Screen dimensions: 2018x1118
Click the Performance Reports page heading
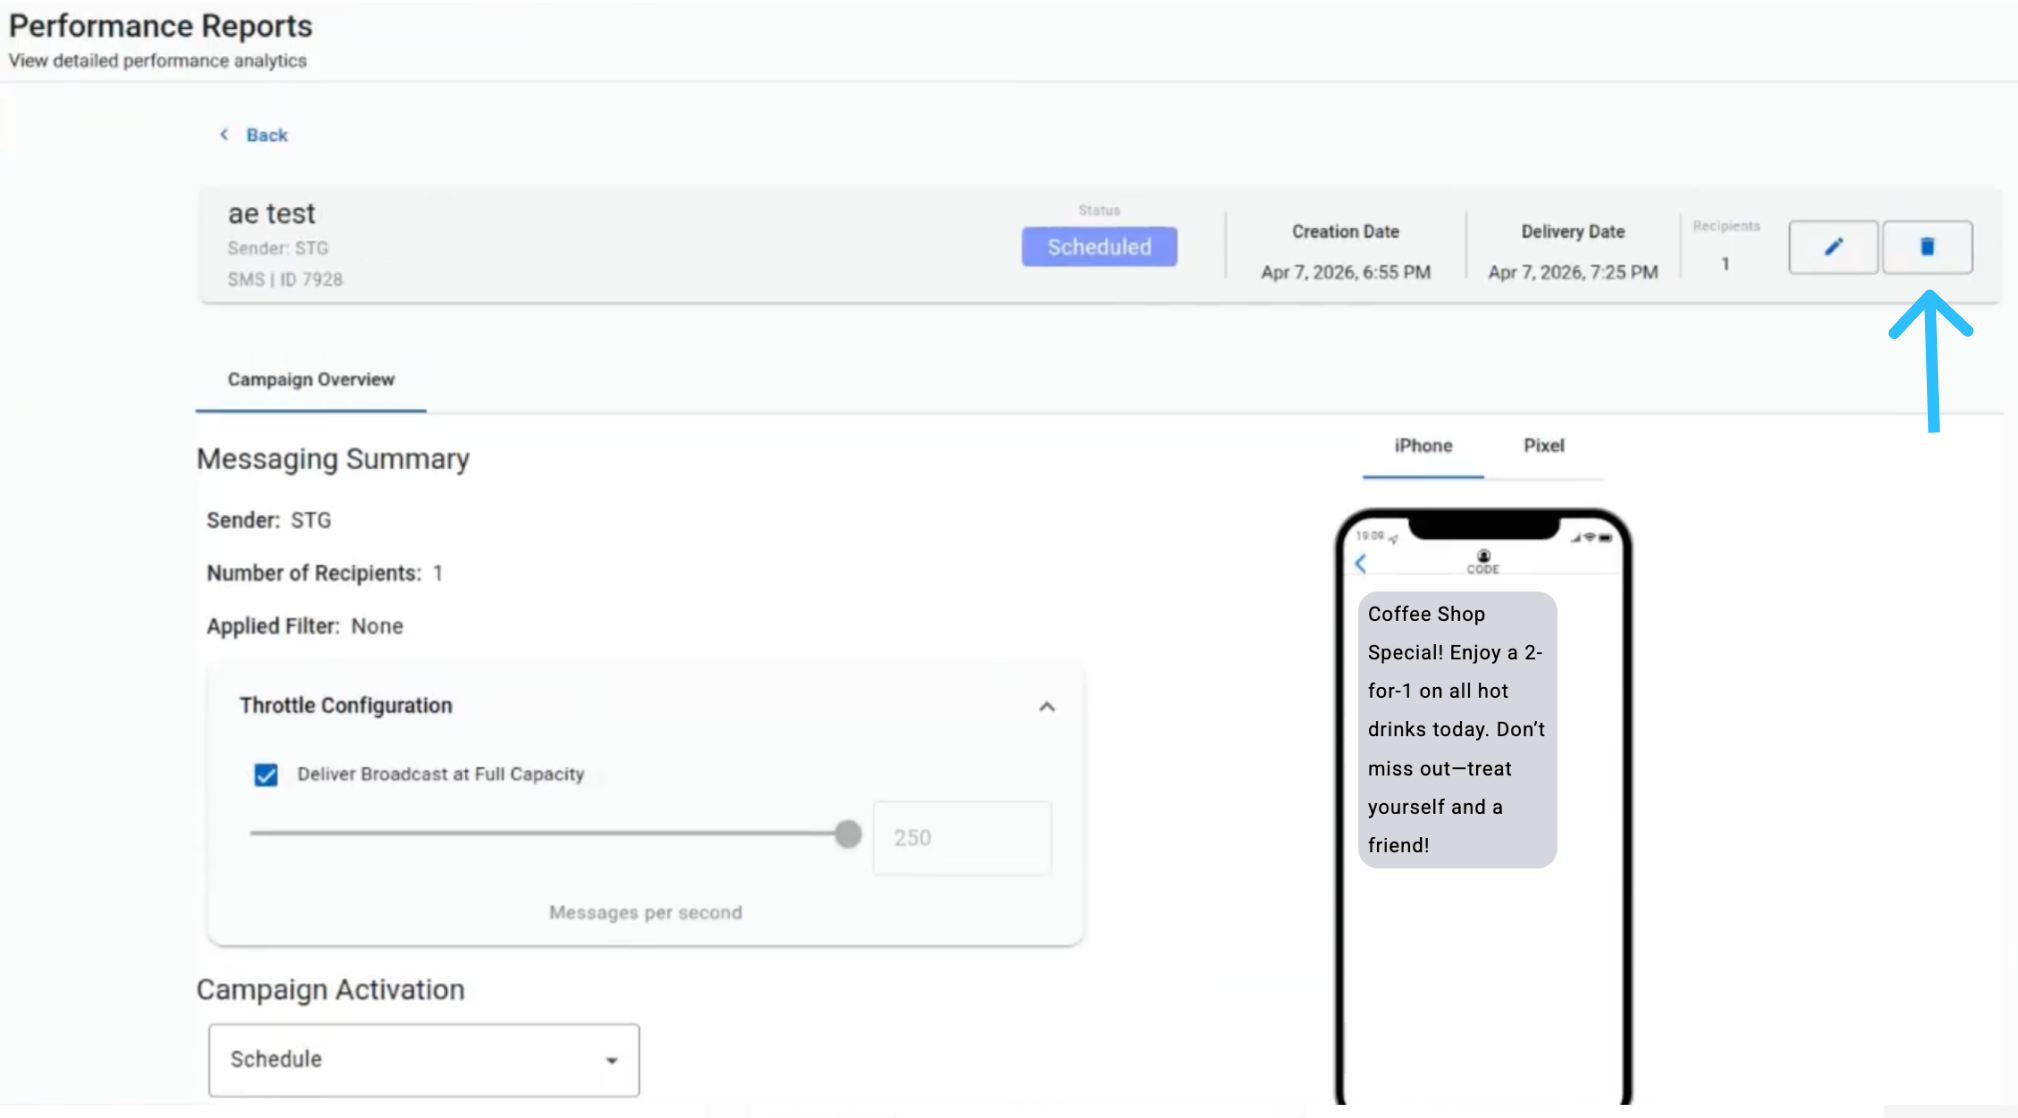[161, 26]
